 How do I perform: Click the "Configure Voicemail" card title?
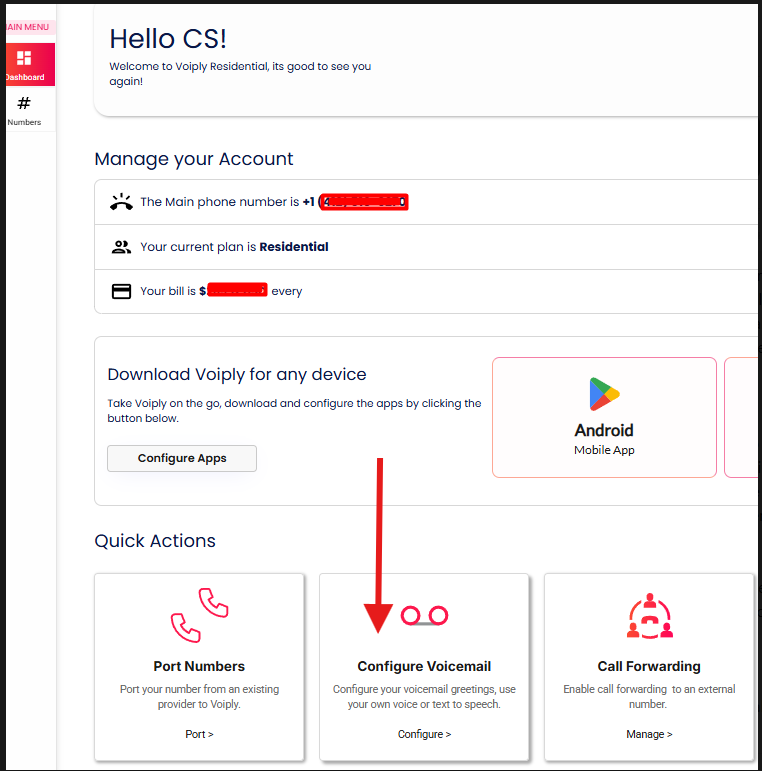pyautogui.click(x=424, y=666)
